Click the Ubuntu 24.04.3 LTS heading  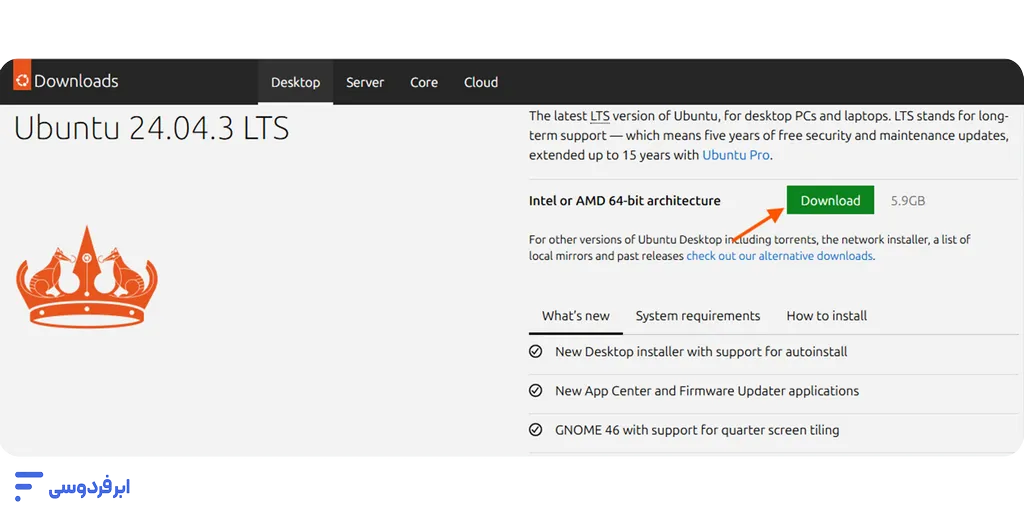pyautogui.click(x=152, y=127)
